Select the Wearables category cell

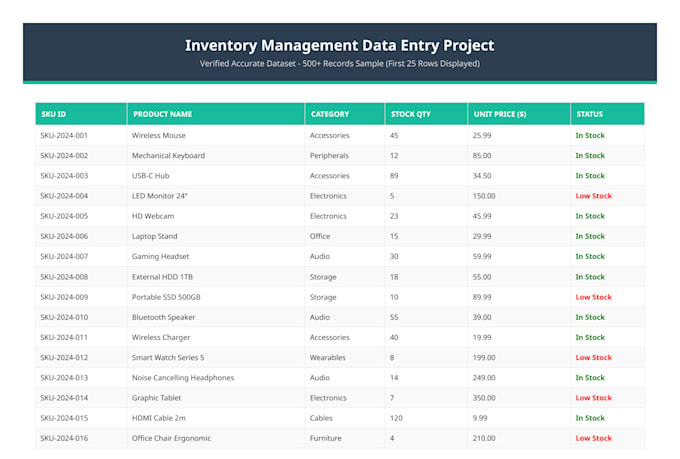click(345, 357)
